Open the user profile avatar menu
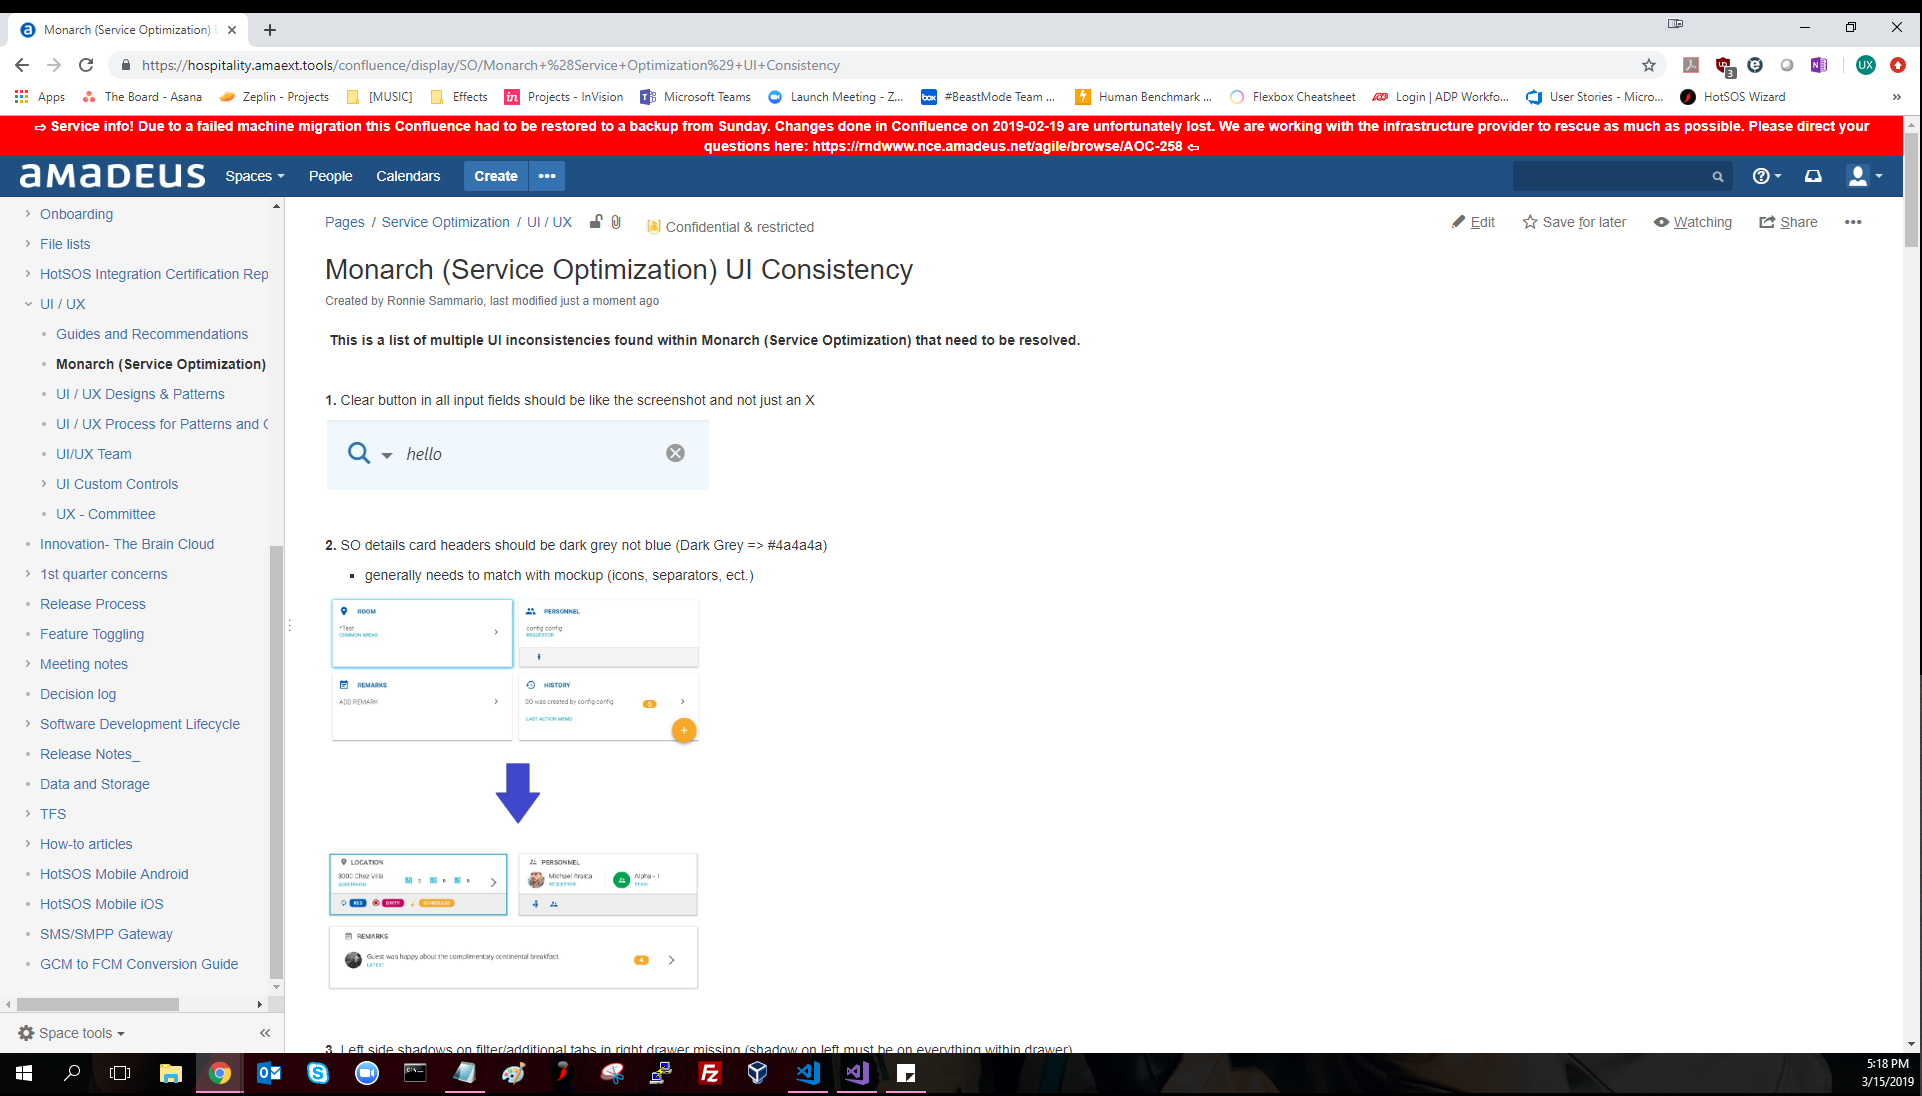The width and height of the screenshot is (1922, 1096). 1865,176
